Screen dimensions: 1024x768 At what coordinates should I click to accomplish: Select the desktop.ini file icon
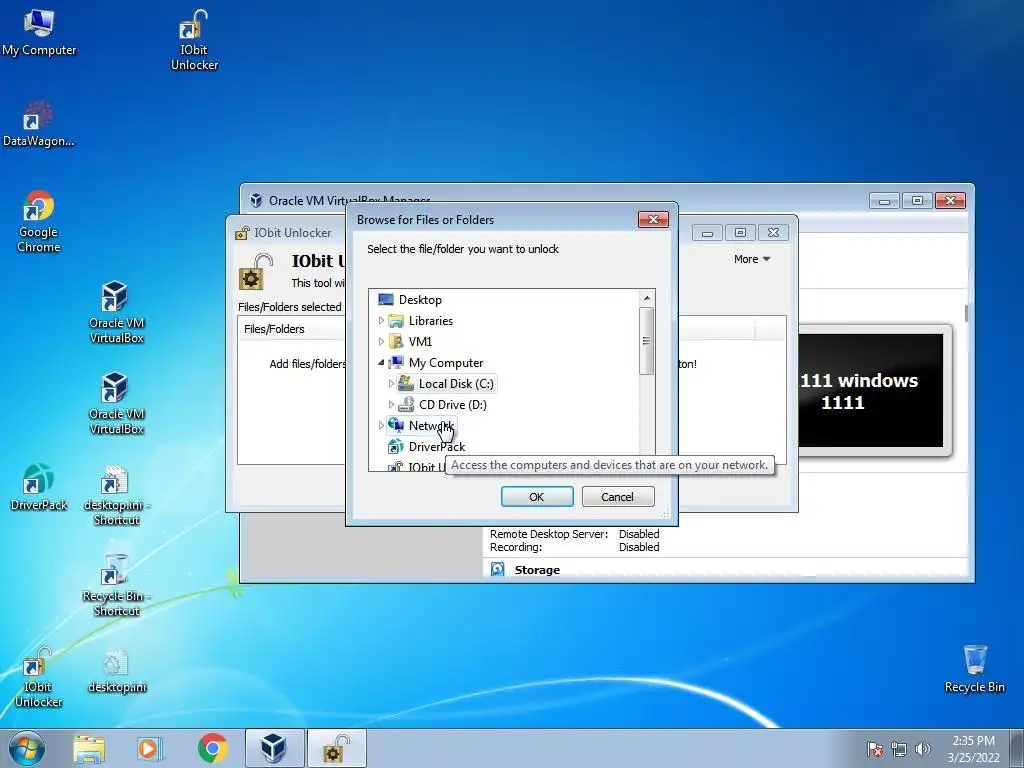(116, 671)
